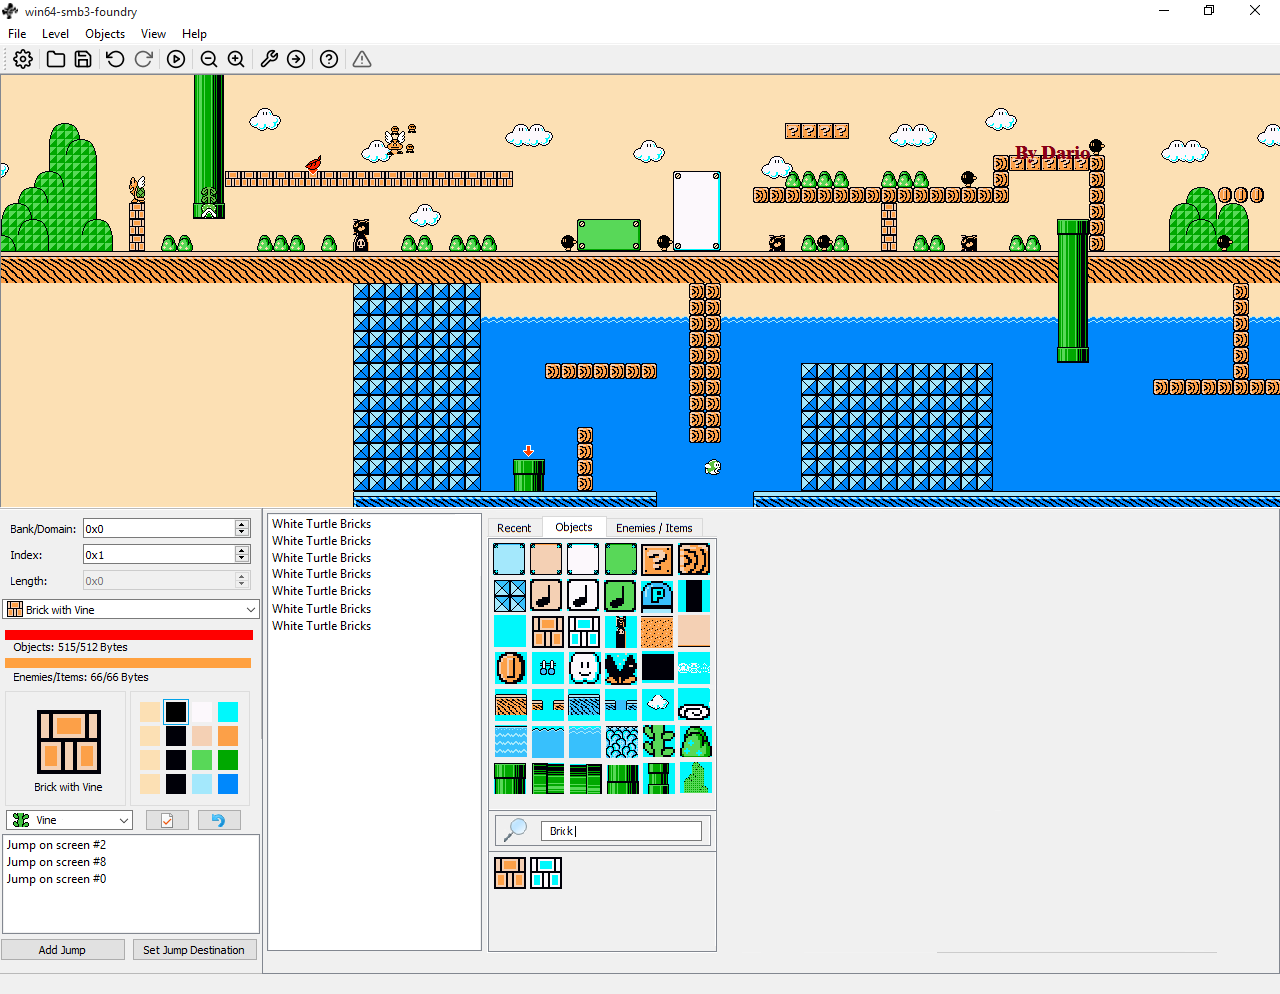1280x994 pixels.
Task: Choose the green bush object in palette
Action: point(694,742)
